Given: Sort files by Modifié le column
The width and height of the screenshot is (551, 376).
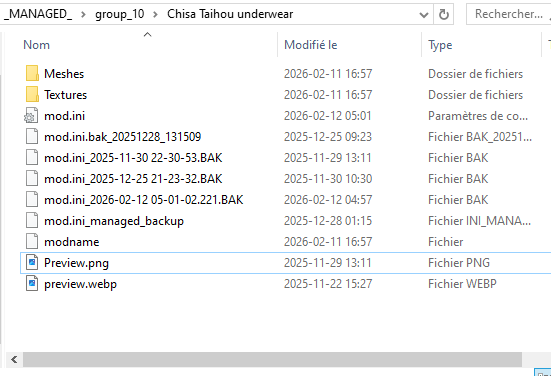Looking at the screenshot, I should tap(311, 45).
